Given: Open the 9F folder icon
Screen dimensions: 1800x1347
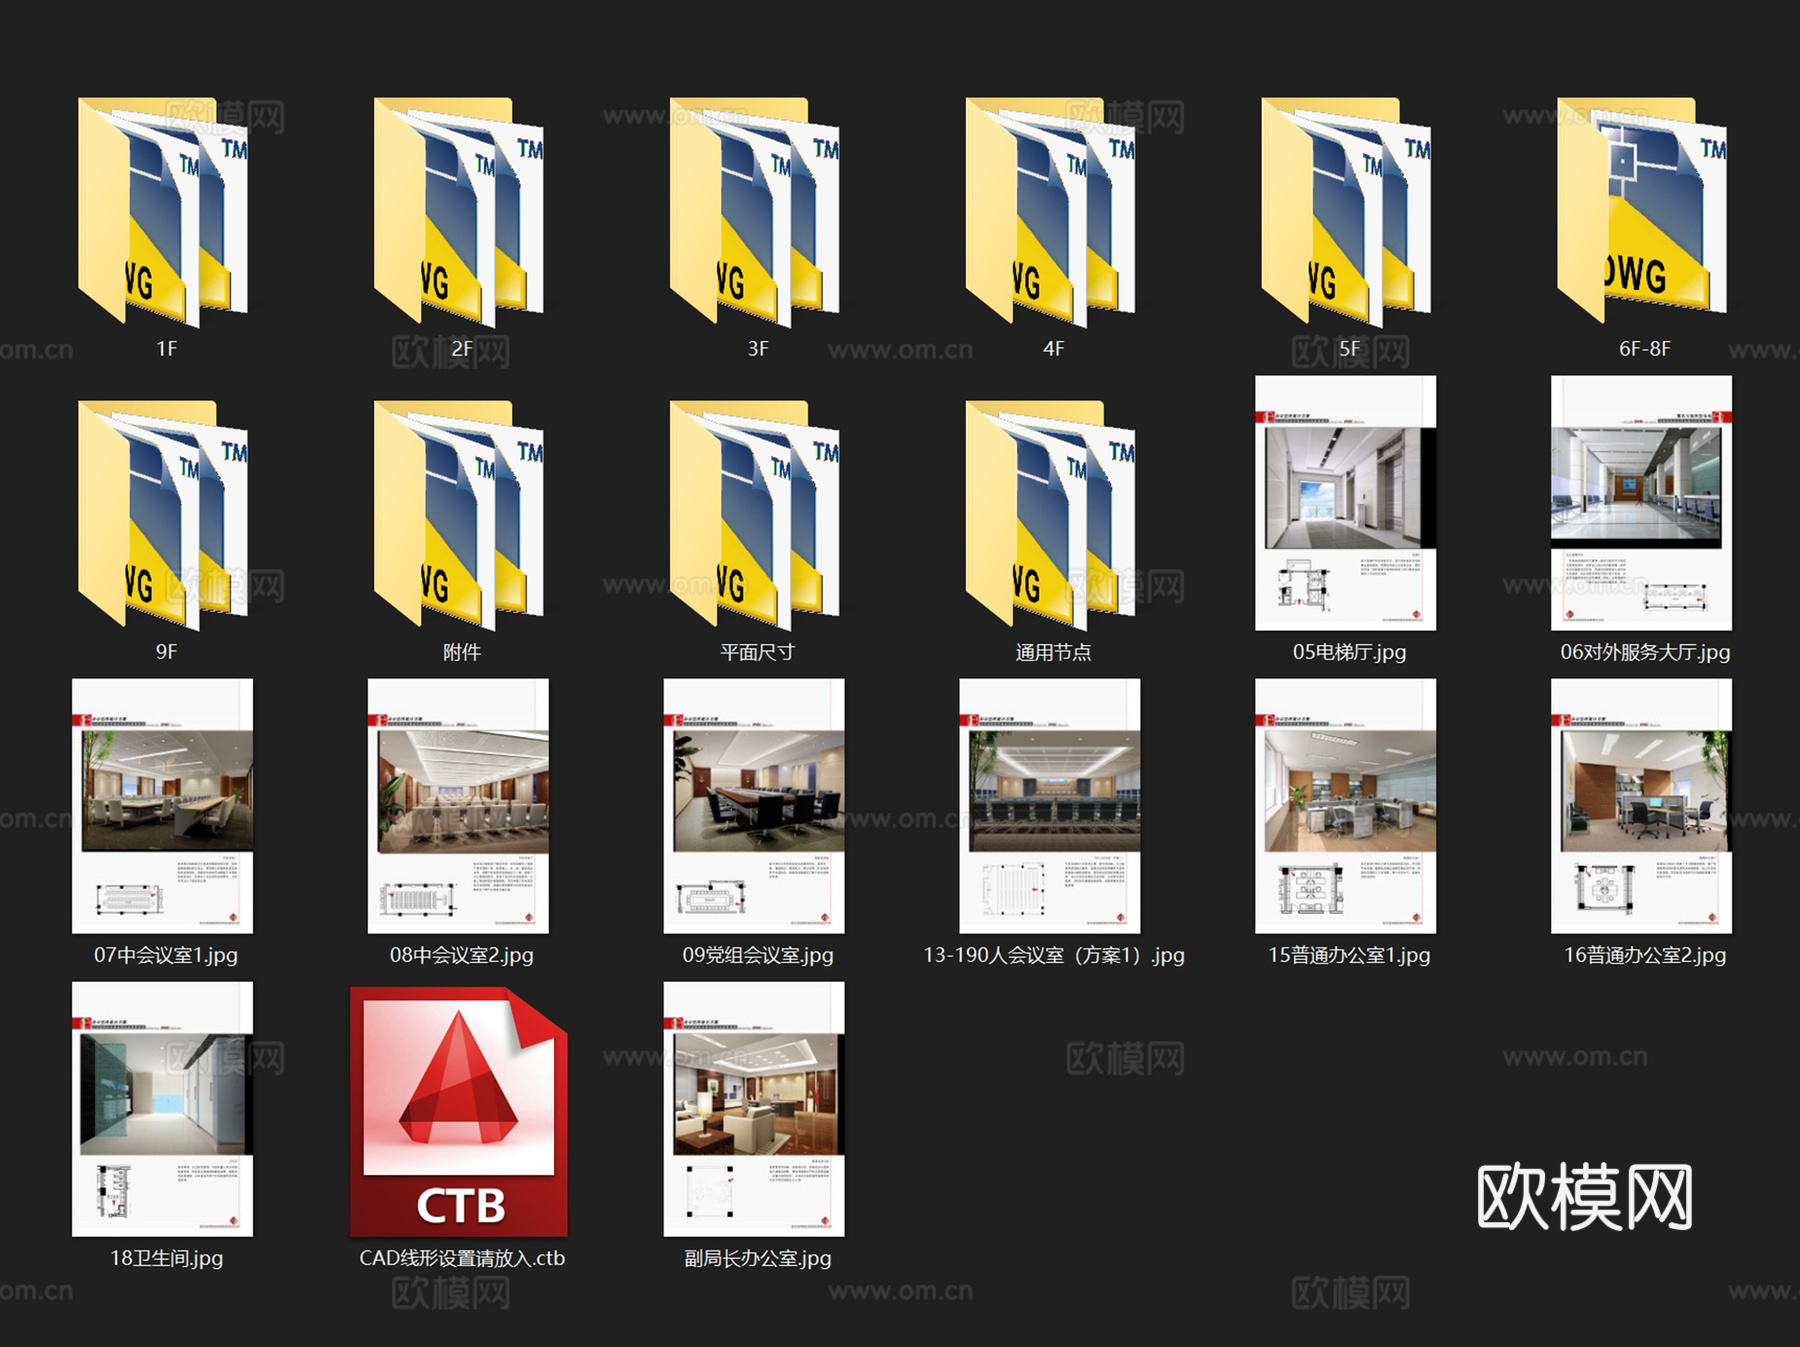Looking at the screenshot, I should click(163, 515).
